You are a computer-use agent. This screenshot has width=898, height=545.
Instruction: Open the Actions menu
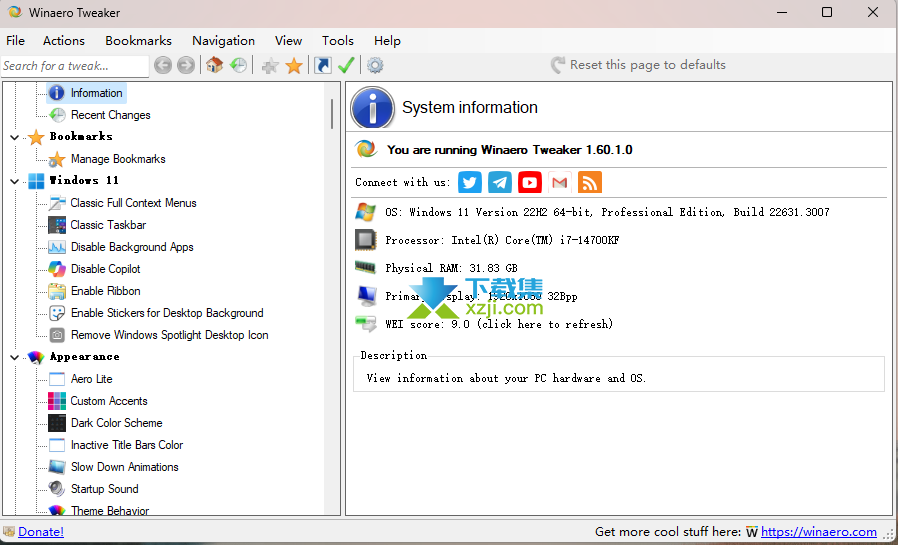[64, 41]
